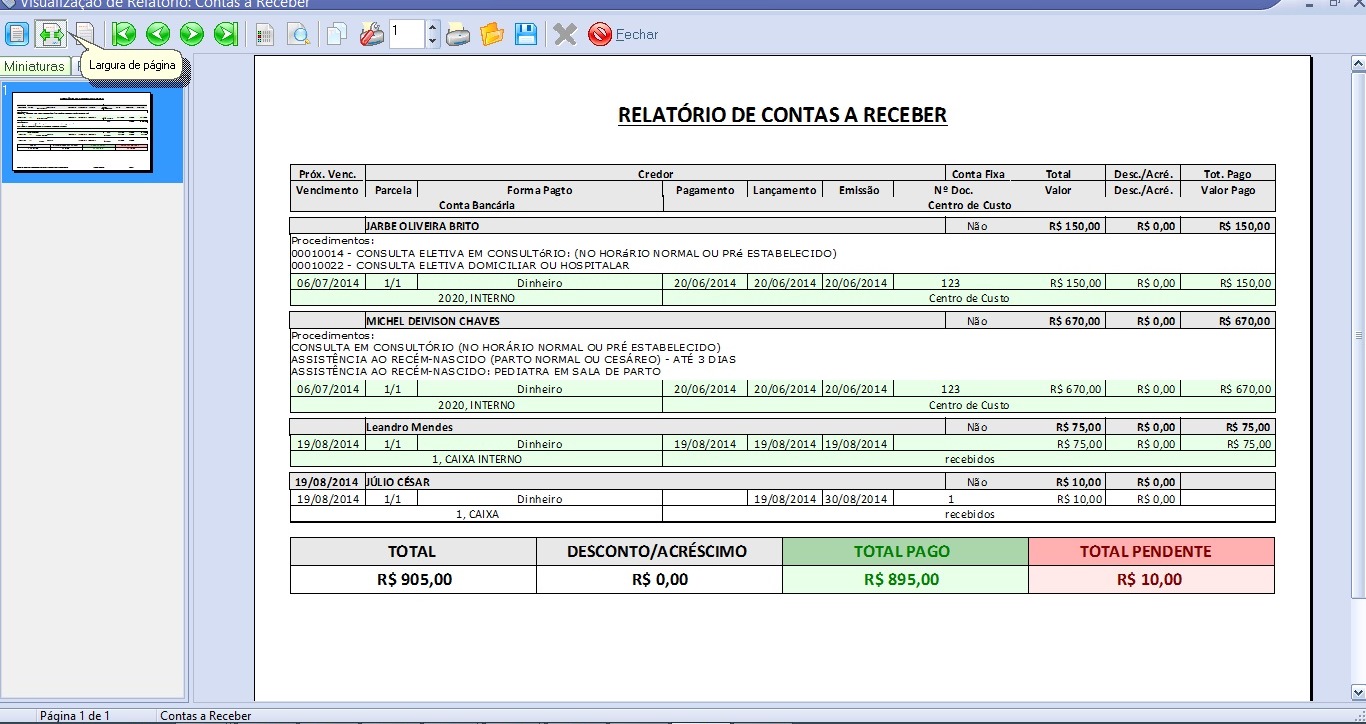Go to the next page

(192, 34)
